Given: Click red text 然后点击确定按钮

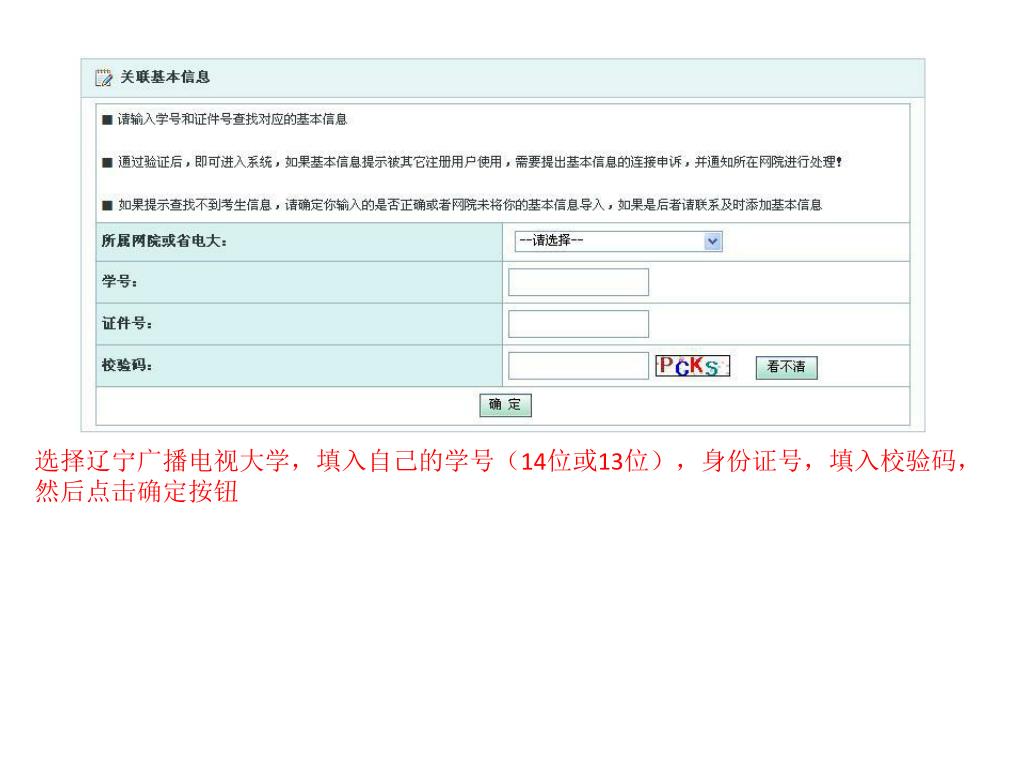Looking at the screenshot, I should click(136, 492).
